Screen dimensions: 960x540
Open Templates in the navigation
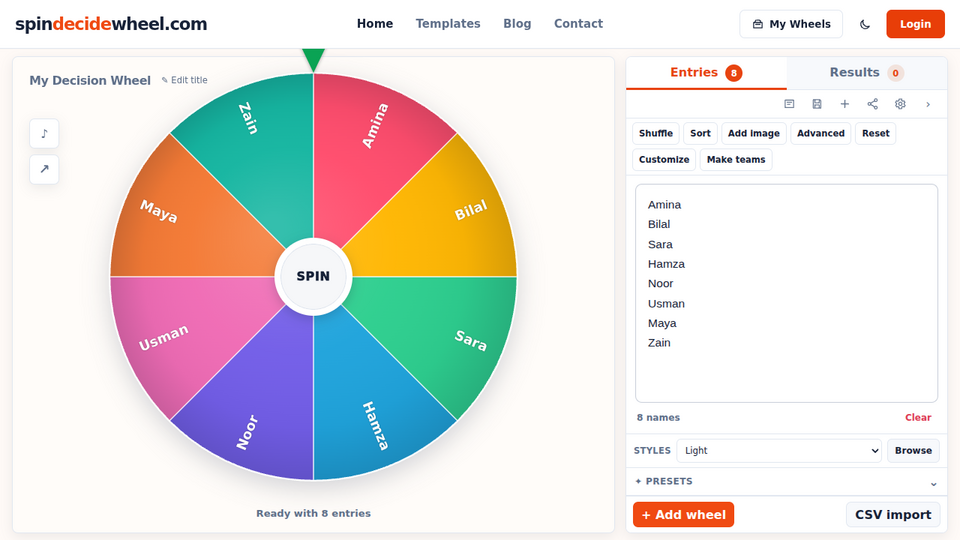tap(448, 24)
